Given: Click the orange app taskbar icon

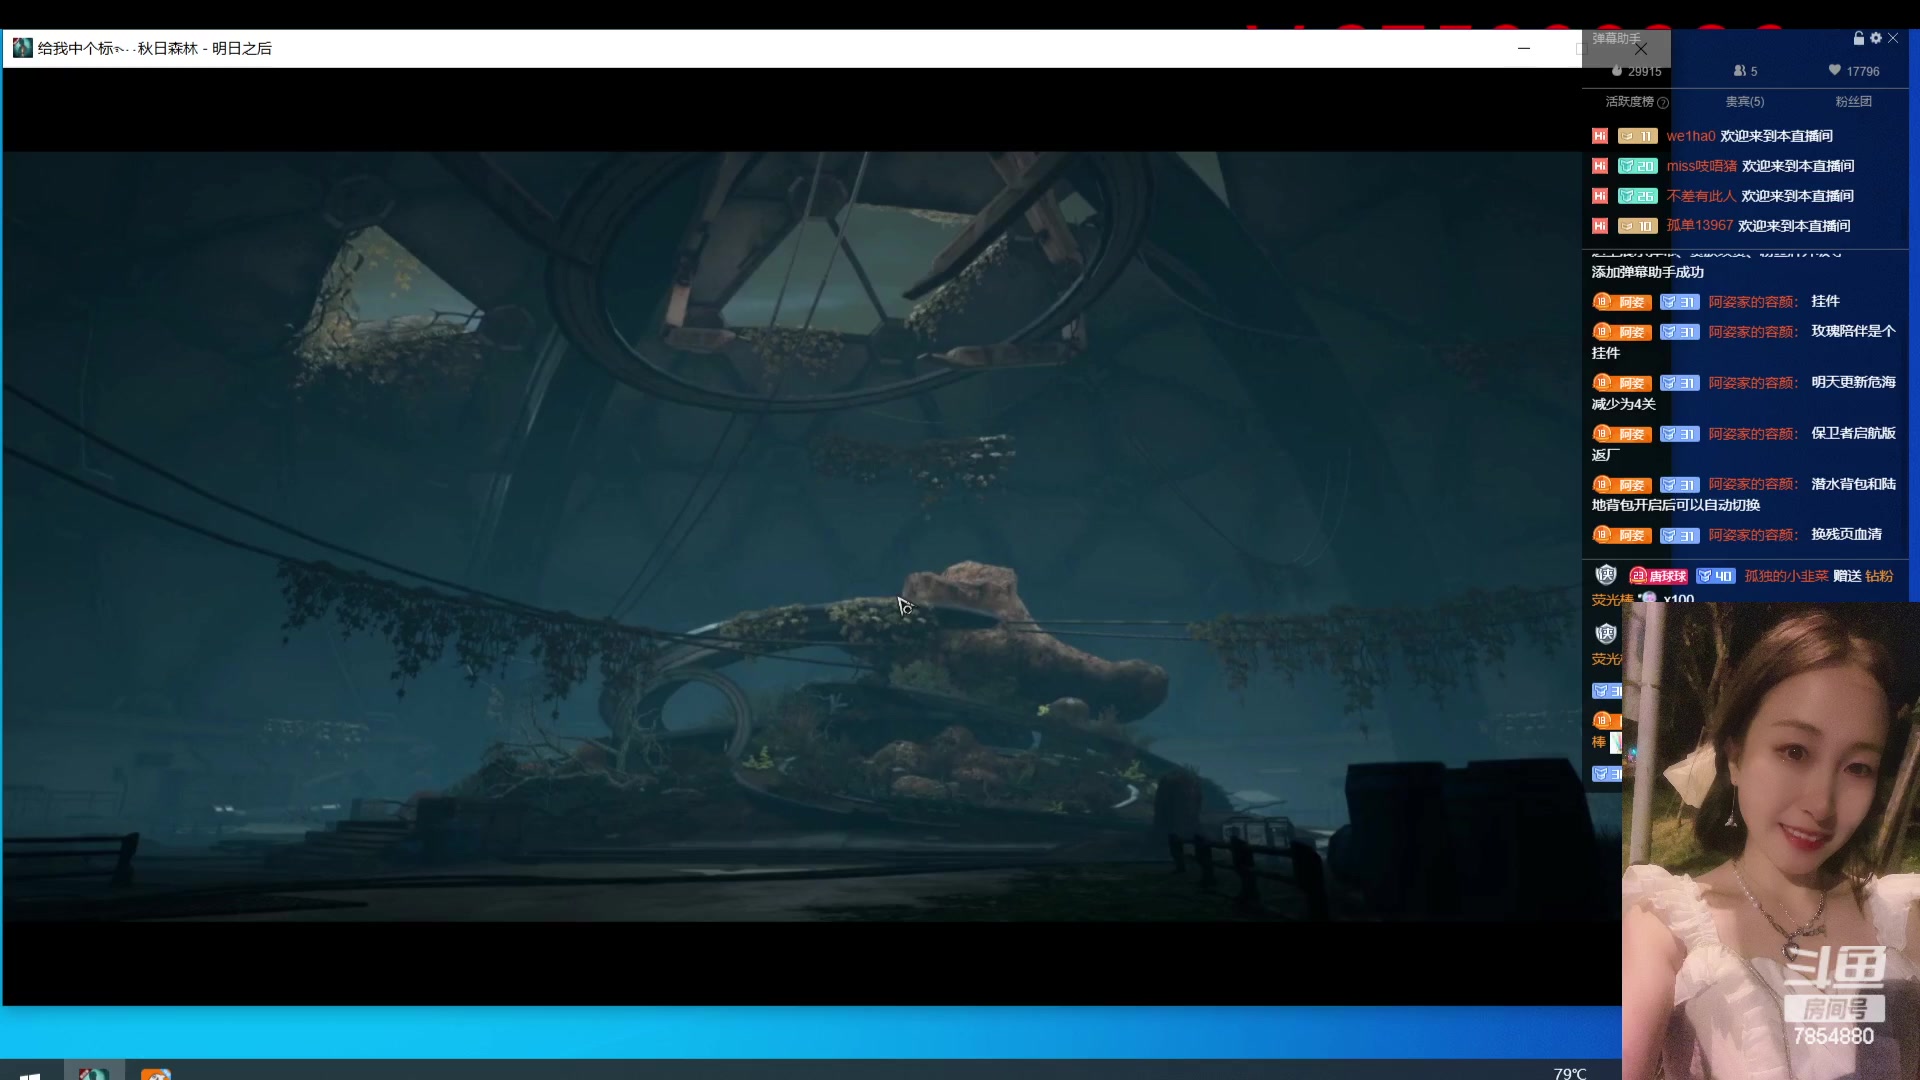Looking at the screenshot, I should pyautogui.click(x=156, y=1074).
